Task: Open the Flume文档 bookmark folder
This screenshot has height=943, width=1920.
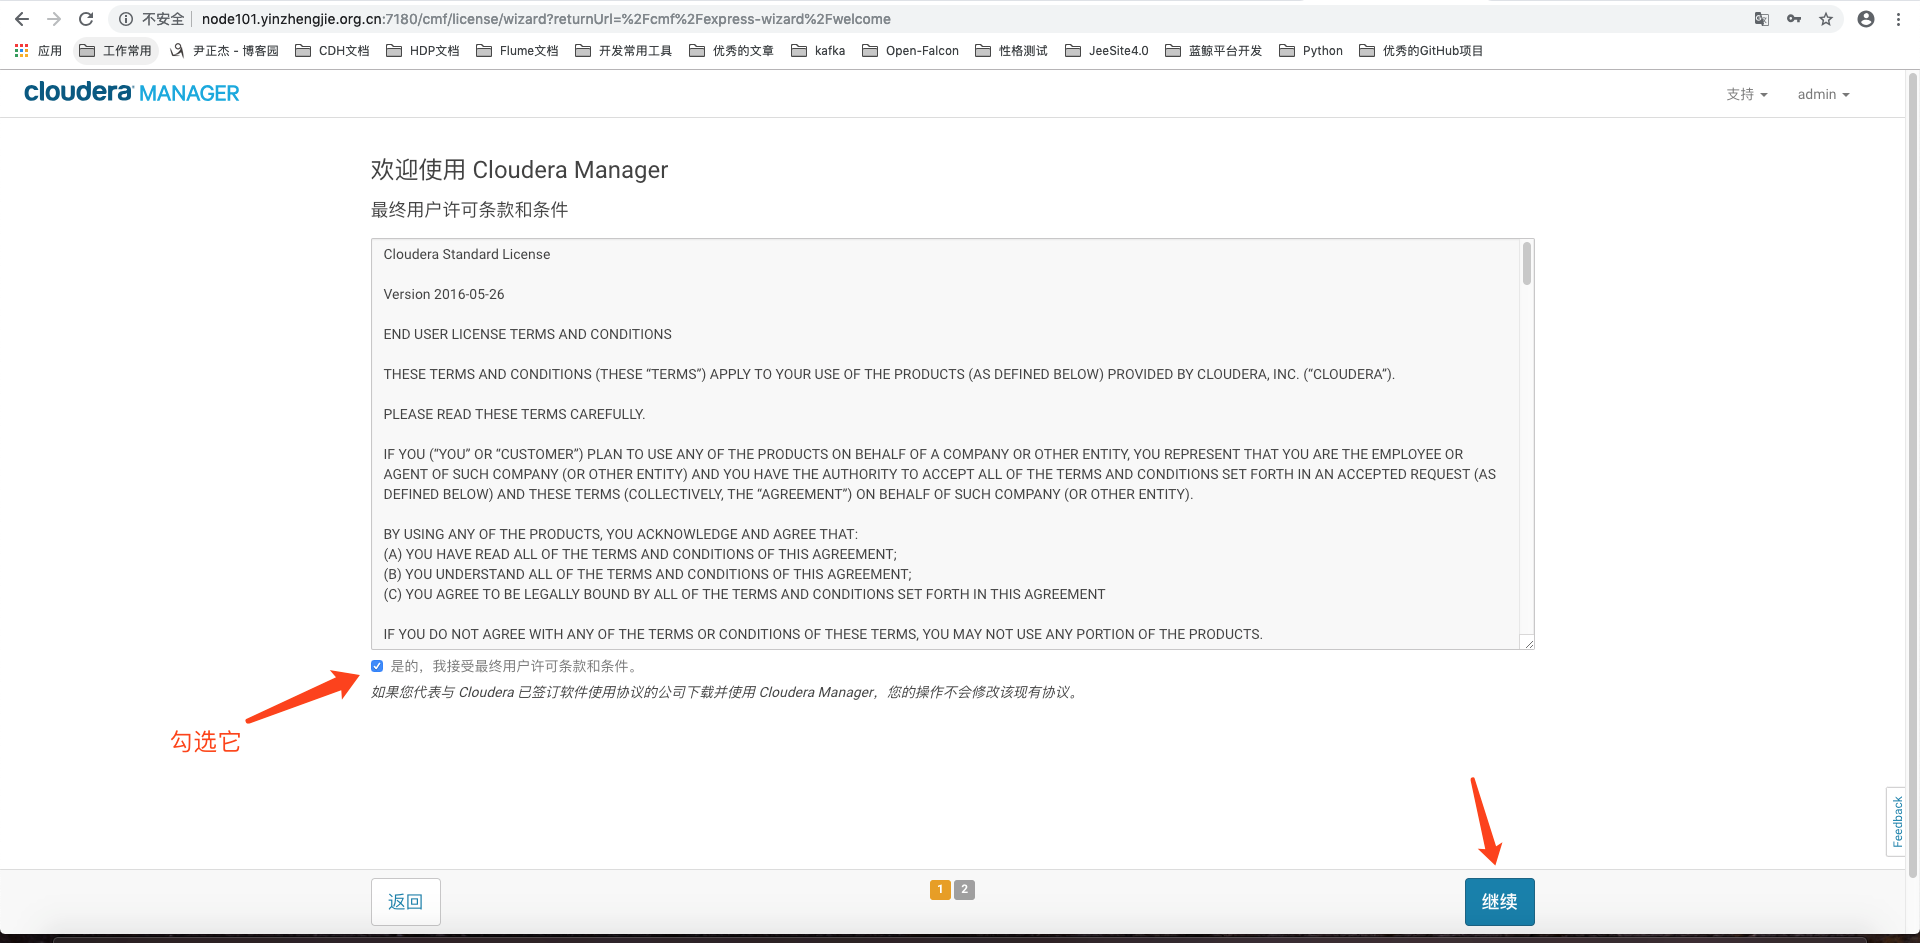Action: [x=517, y=50]
